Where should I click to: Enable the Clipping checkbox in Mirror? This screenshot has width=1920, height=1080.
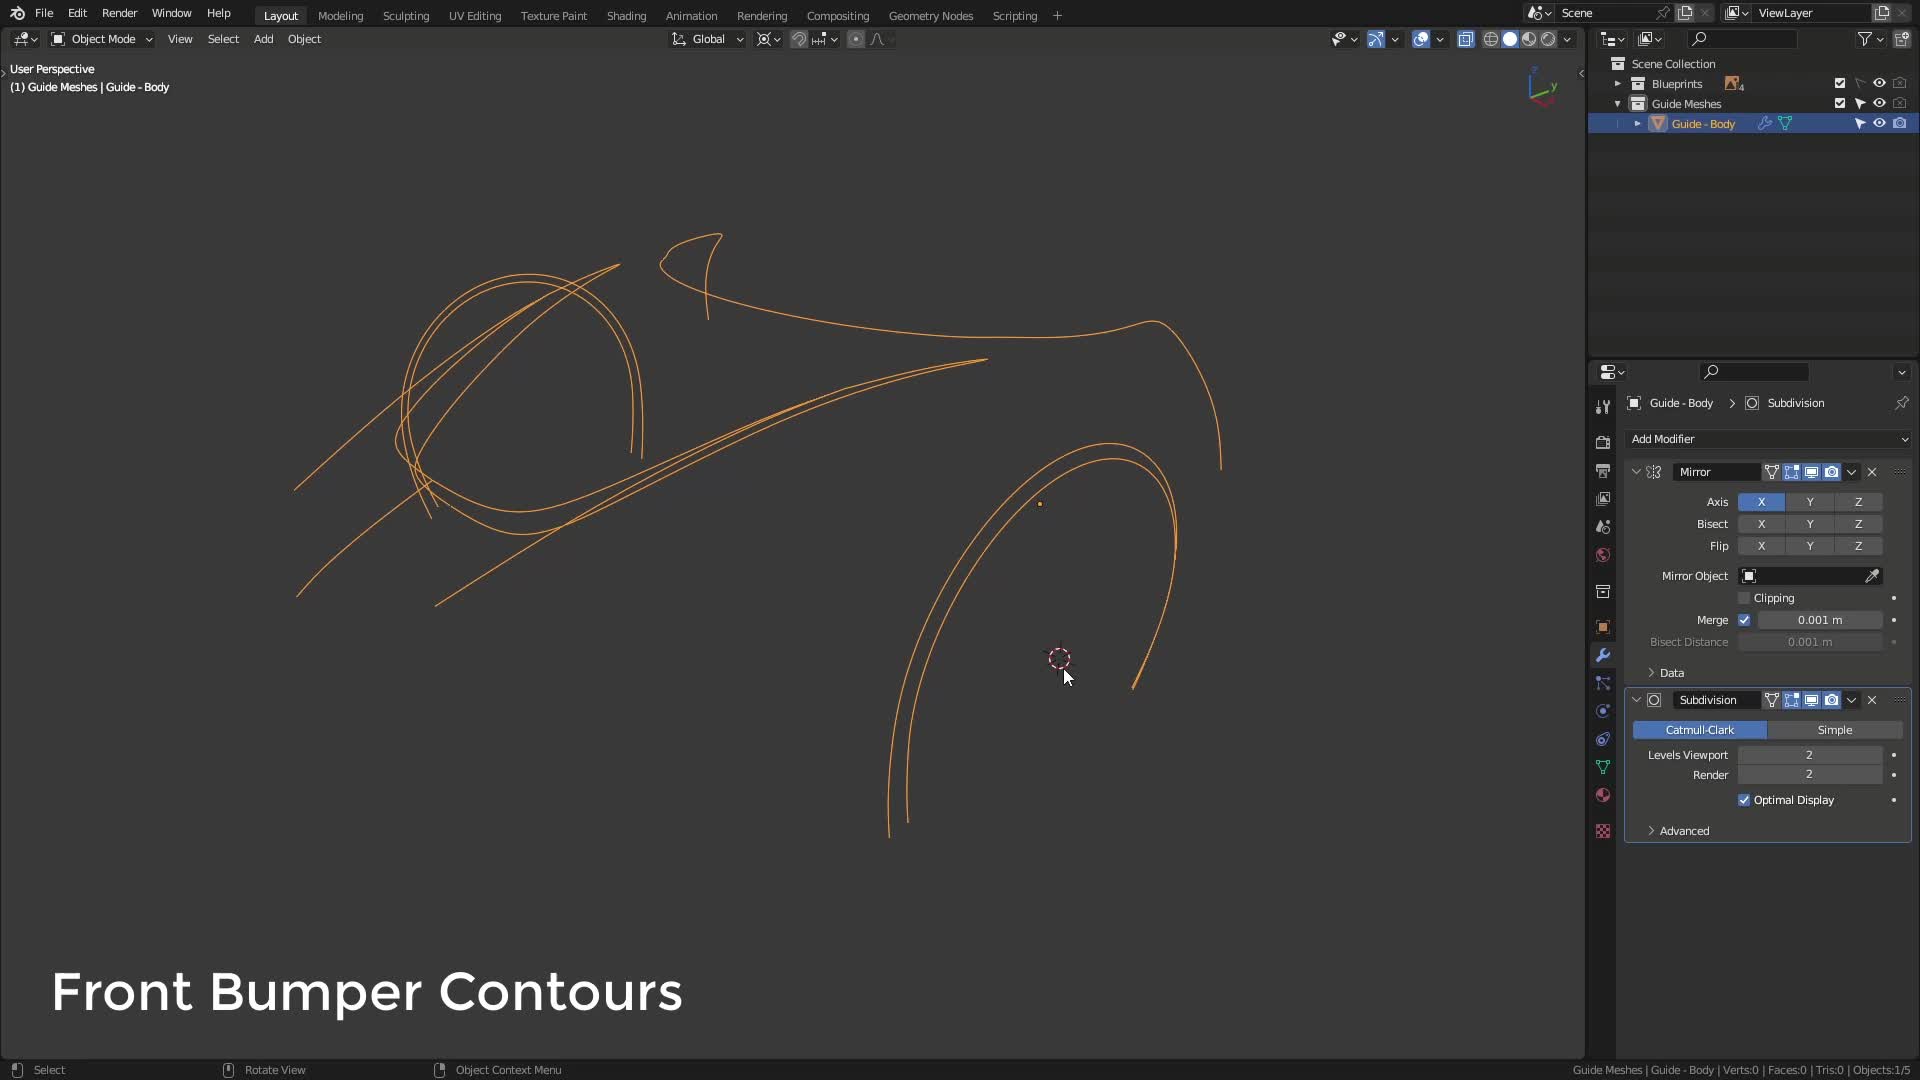click(1744, 598)
